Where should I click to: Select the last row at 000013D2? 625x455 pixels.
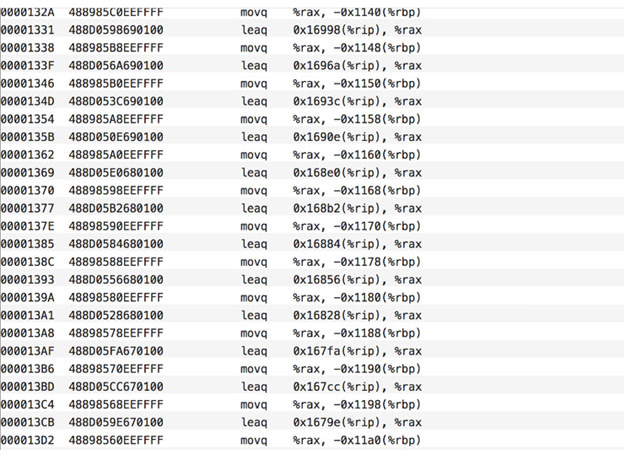tap(312, 440)
